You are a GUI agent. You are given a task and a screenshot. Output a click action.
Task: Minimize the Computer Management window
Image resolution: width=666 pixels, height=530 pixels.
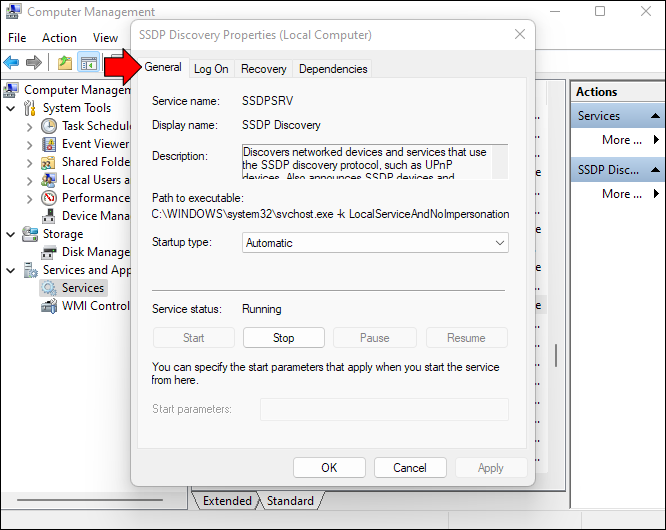click(x=555, y=11)
